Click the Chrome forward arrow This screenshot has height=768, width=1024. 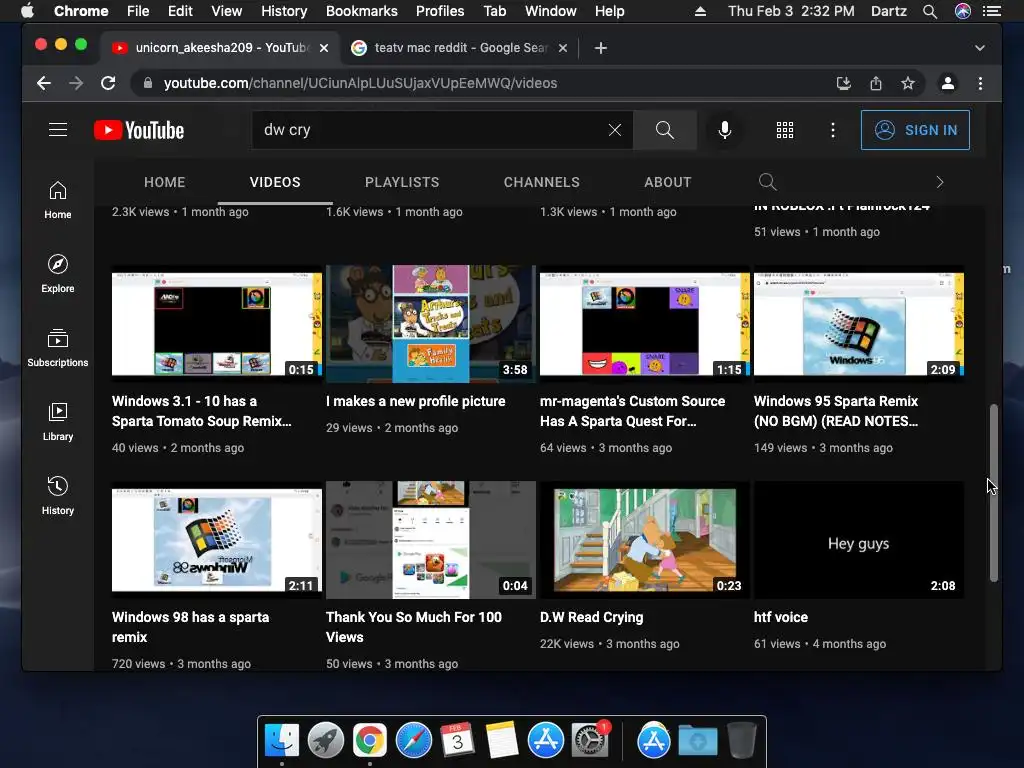click(76, 83)
